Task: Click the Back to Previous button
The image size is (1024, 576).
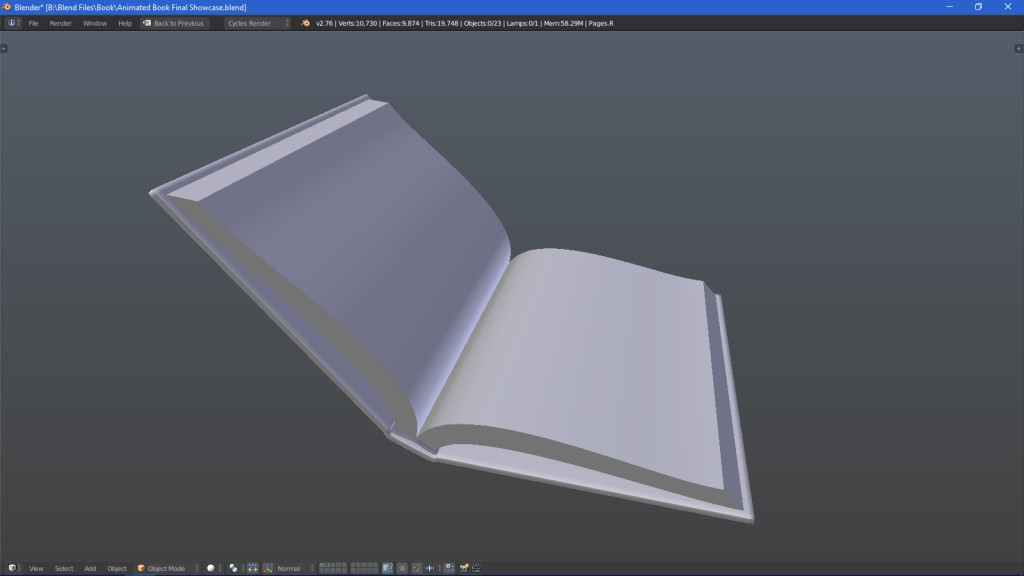Action: click(x=175, y=23)
